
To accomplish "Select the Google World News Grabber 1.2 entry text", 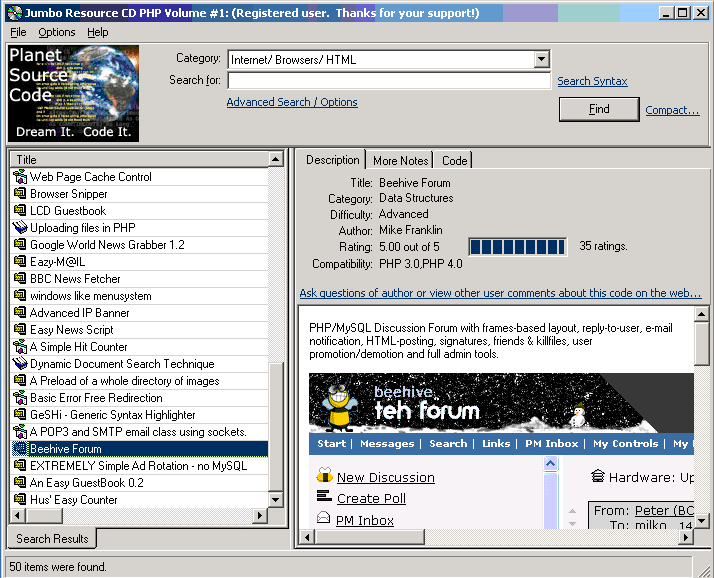I will pyautogui.click(x=107, y=245).
